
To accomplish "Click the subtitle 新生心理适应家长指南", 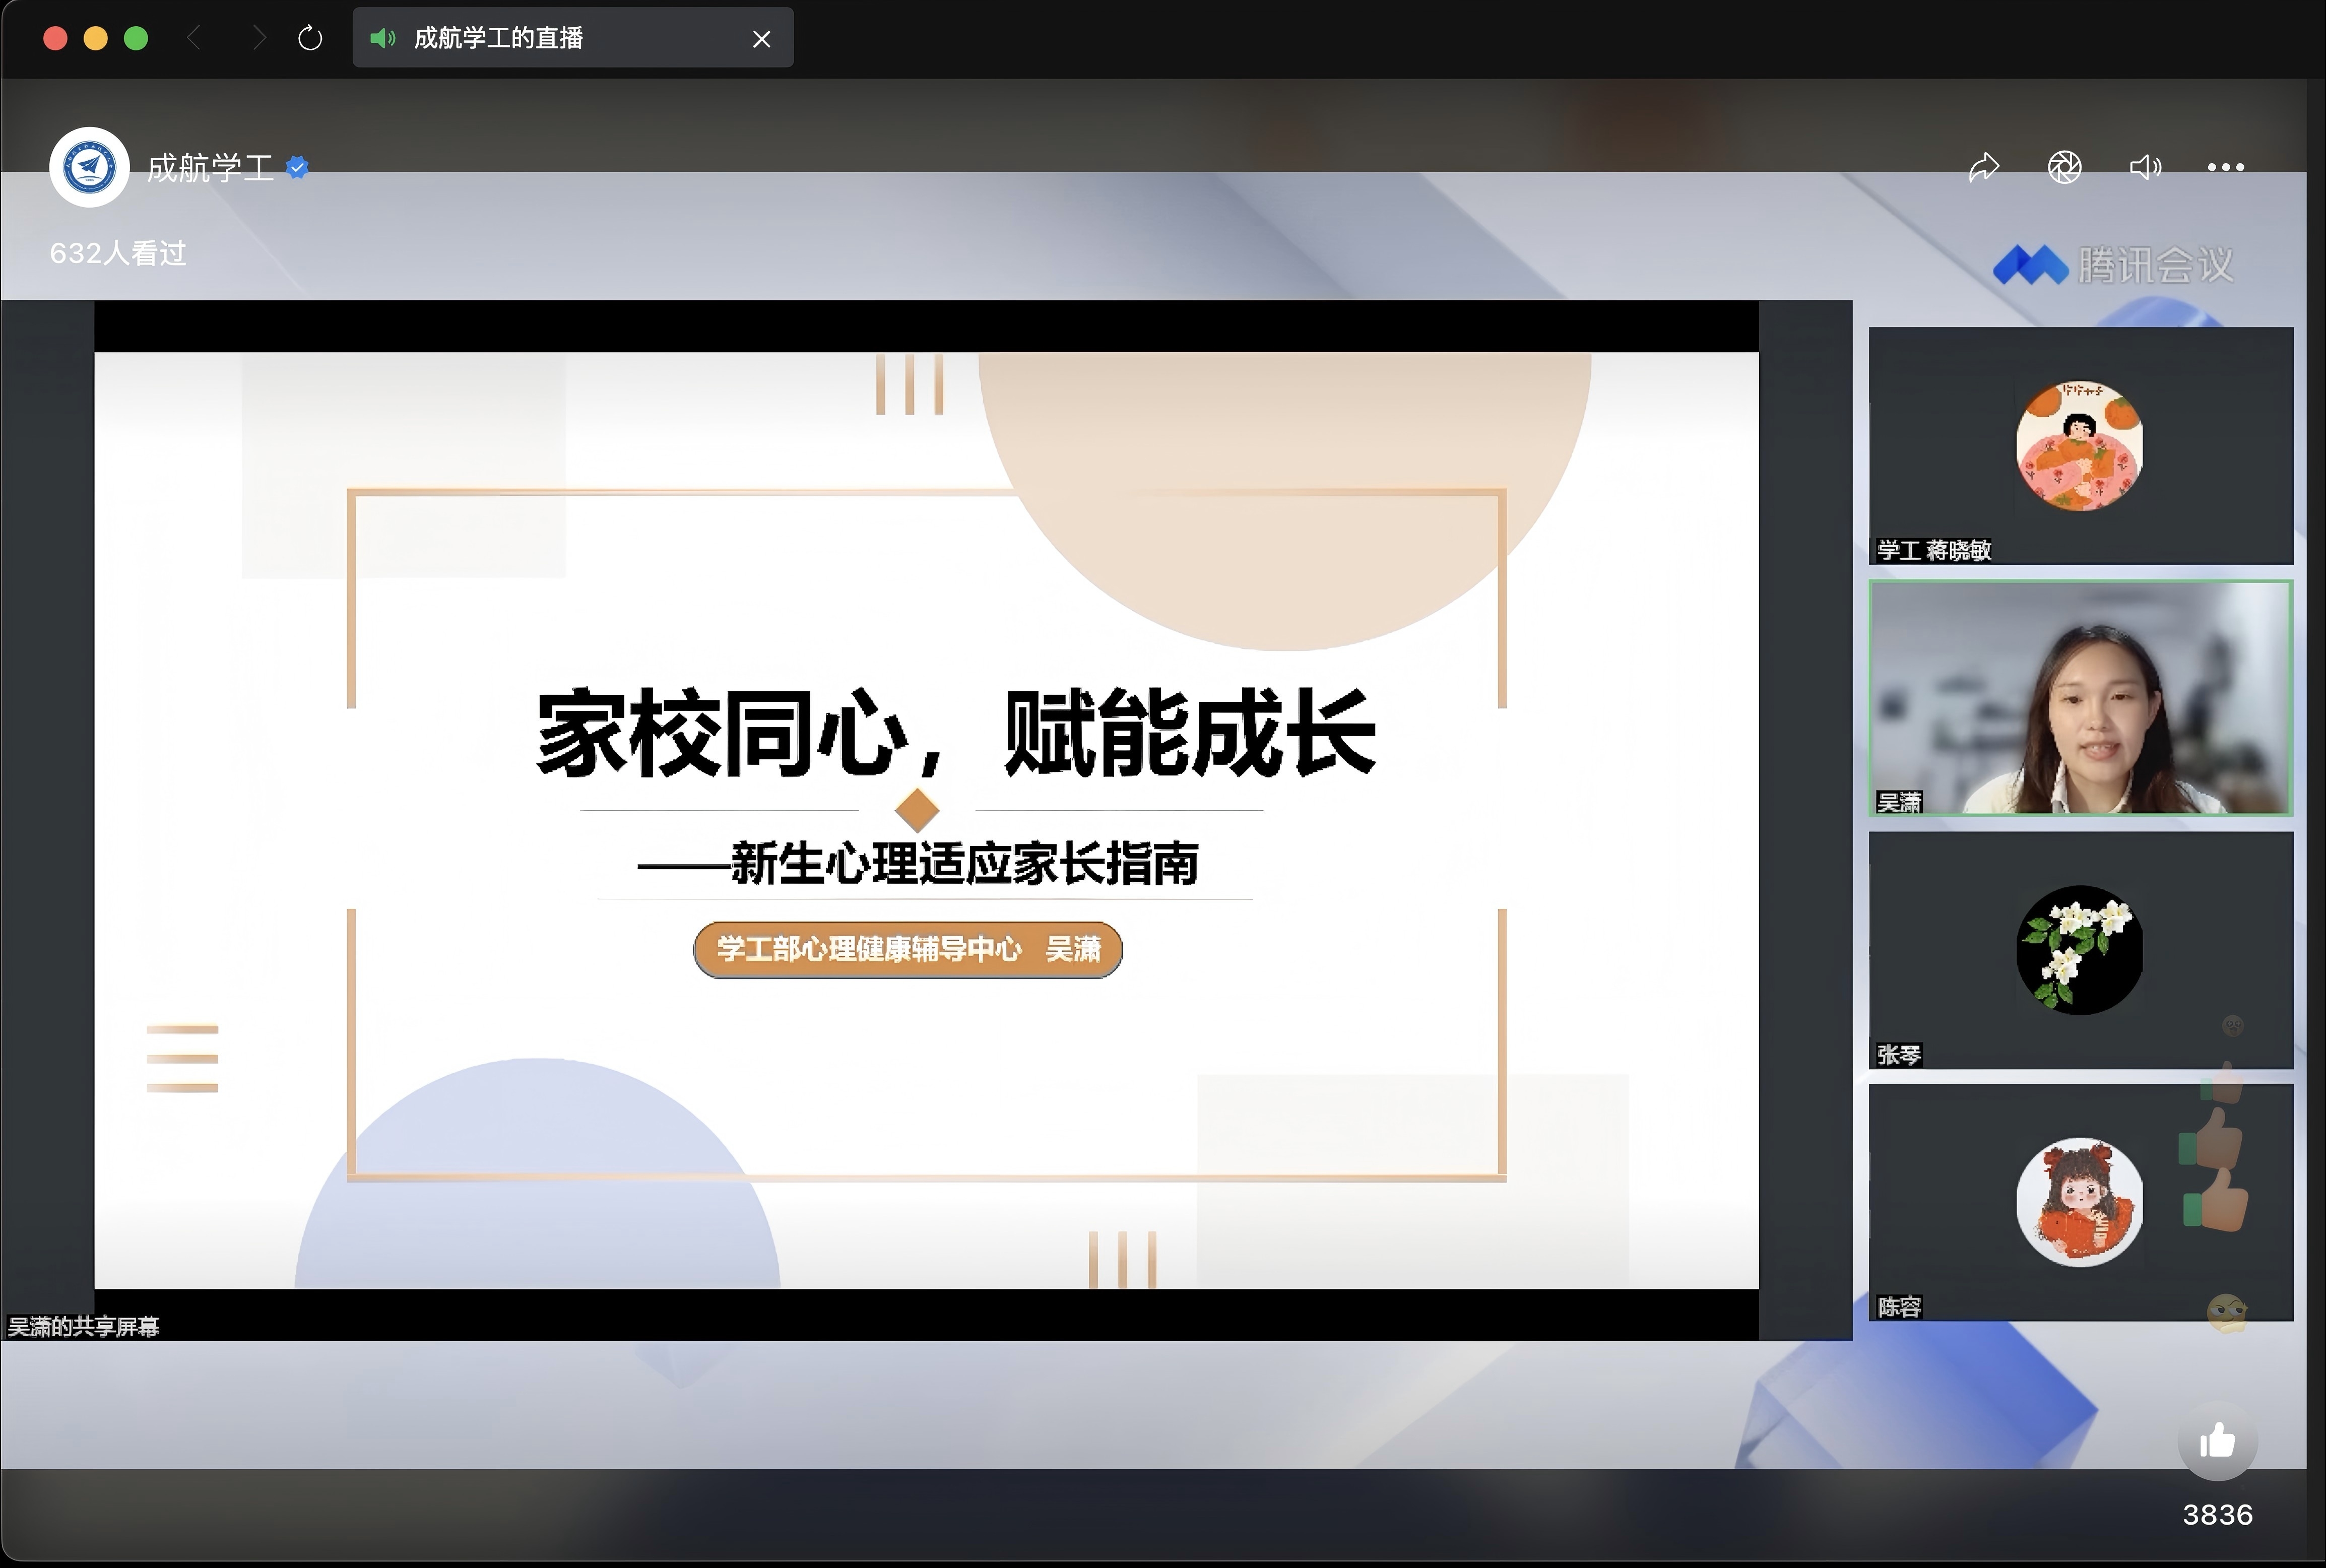I will click(x=964, y=864).
